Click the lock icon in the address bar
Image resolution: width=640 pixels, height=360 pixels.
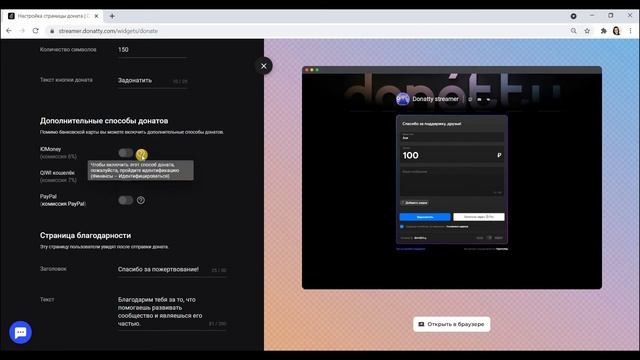[52, 31]
